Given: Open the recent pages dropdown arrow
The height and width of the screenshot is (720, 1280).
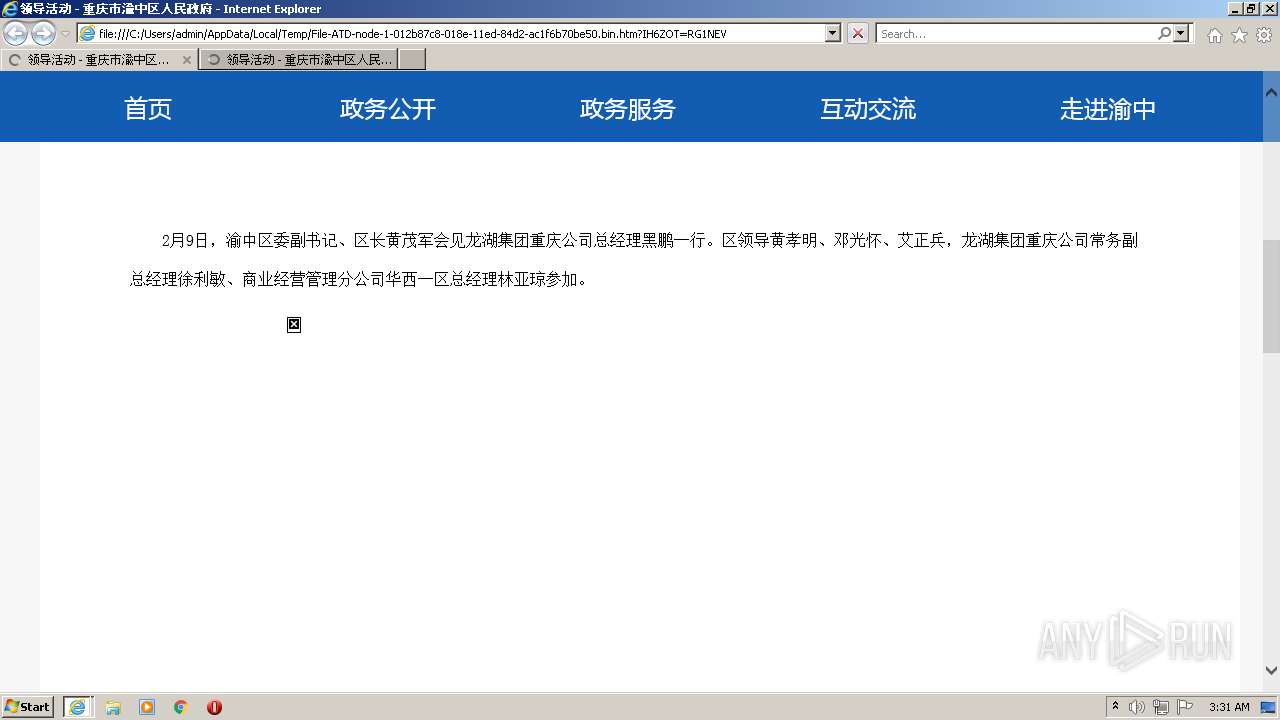Looking at the screenshot, I should point(65,34).
